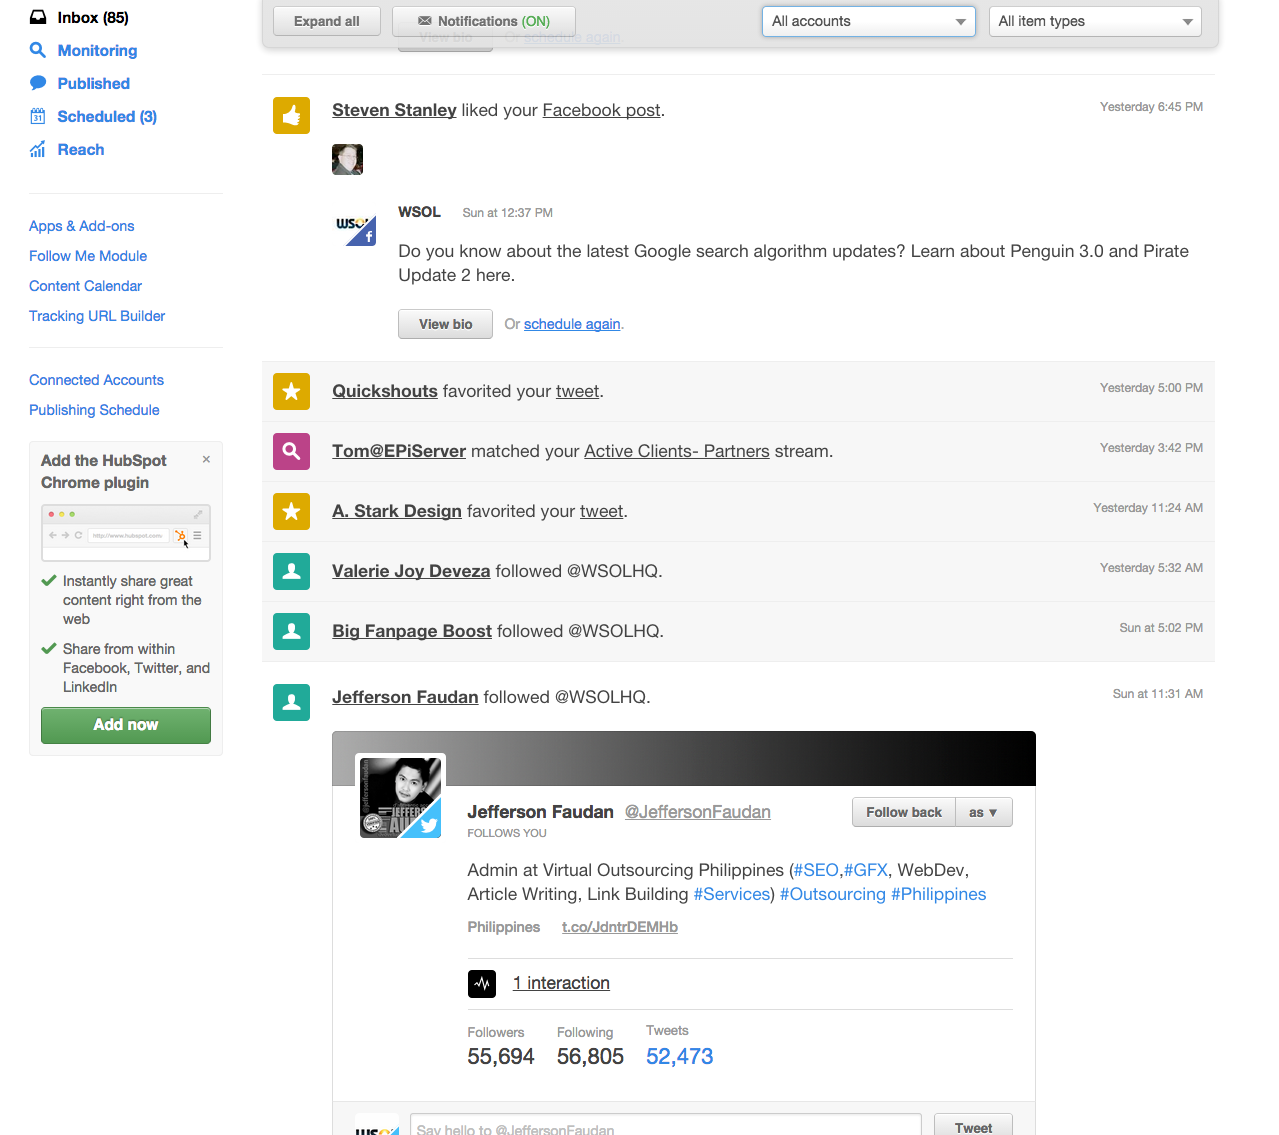Open #SEO hashtag link
The width and height of the screenshot is (1279, 1135).
click(816, 870)
